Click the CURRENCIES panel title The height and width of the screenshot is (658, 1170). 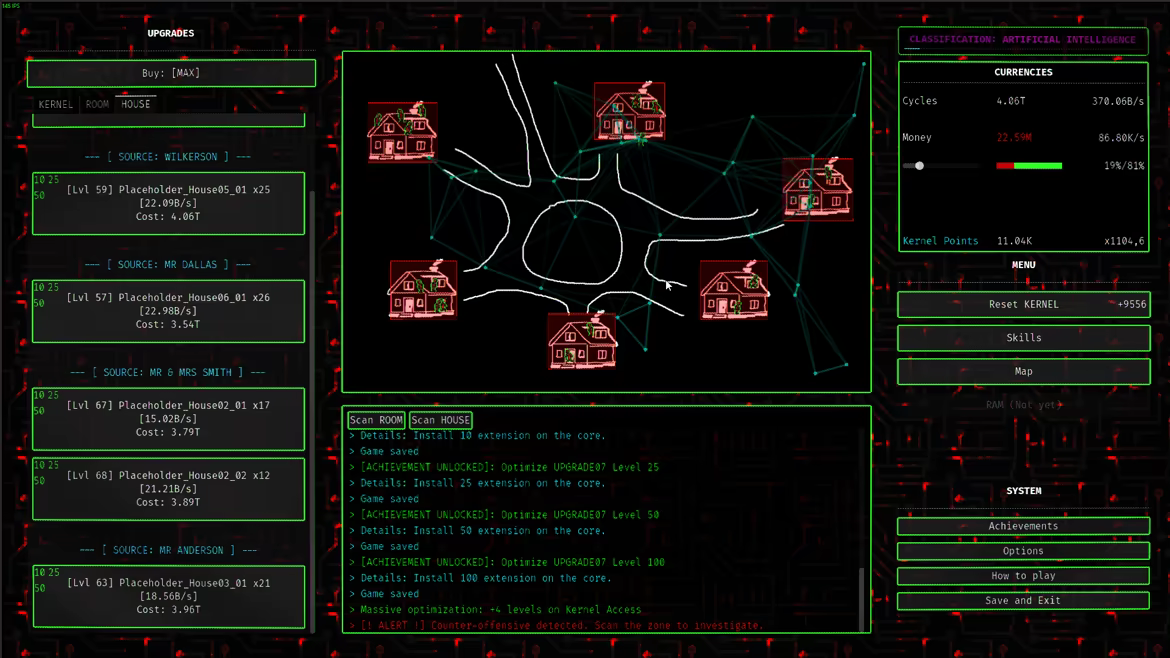pyautogui.click(x=1023, y=72)
